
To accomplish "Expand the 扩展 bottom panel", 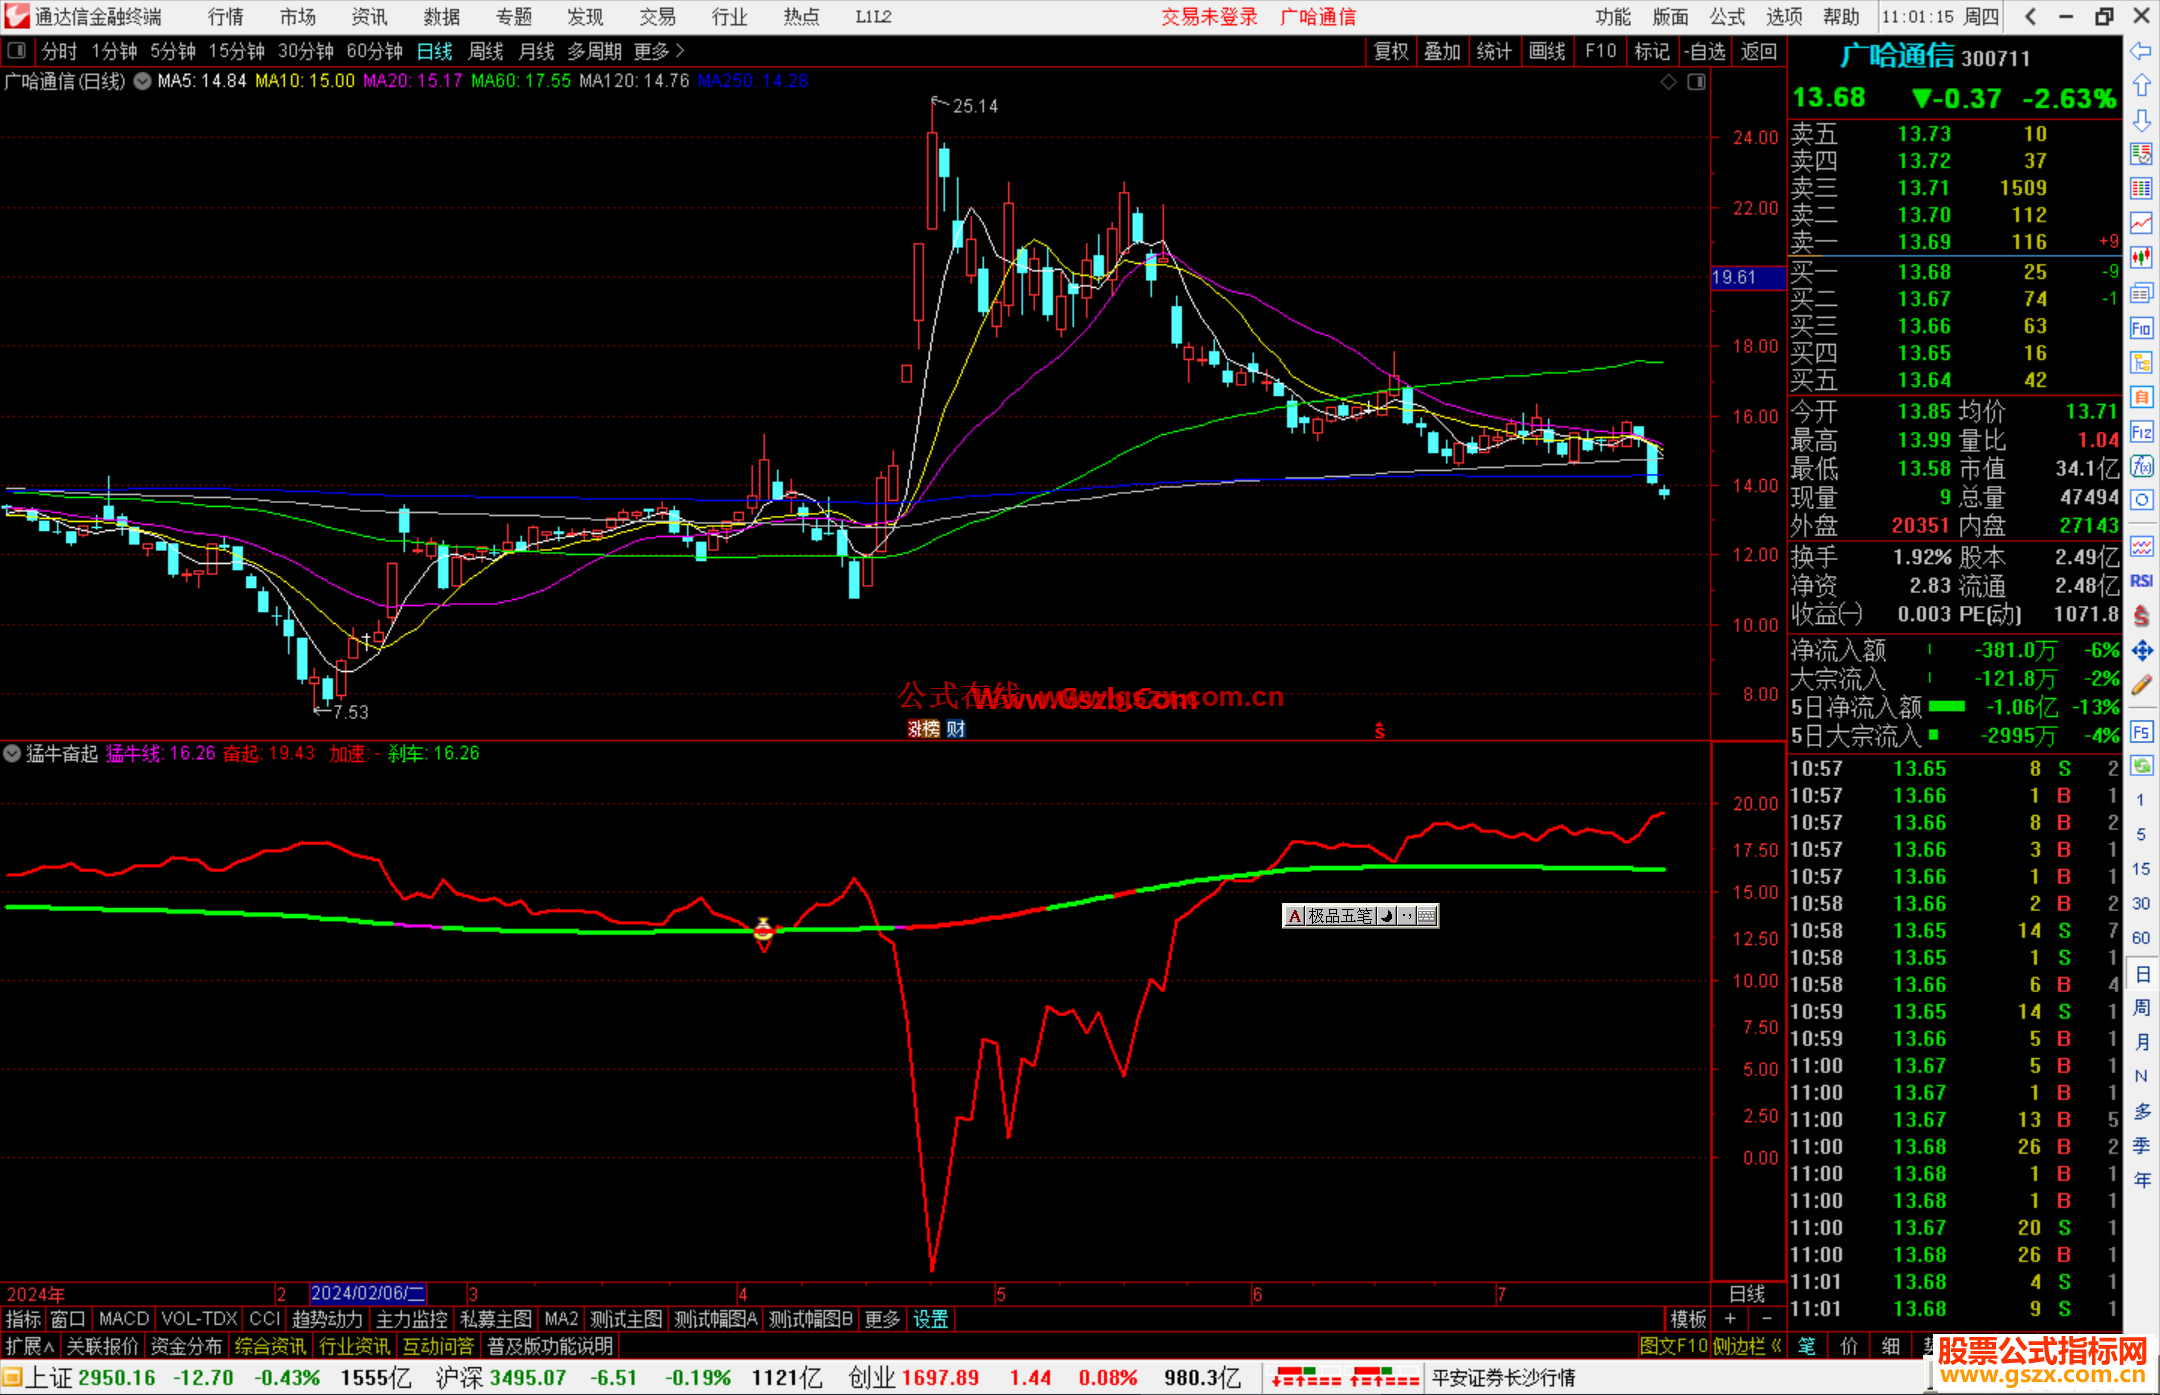I will [29, 1346].
